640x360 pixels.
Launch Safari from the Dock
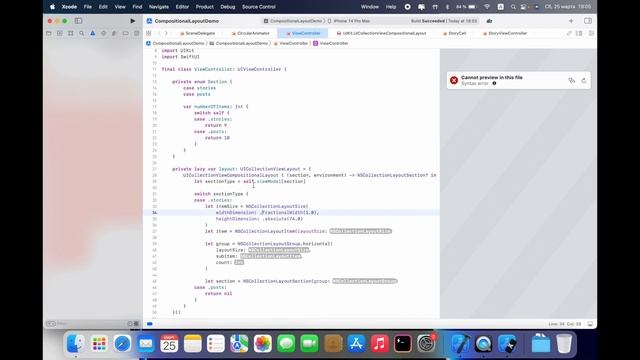[x=122, y=343]
